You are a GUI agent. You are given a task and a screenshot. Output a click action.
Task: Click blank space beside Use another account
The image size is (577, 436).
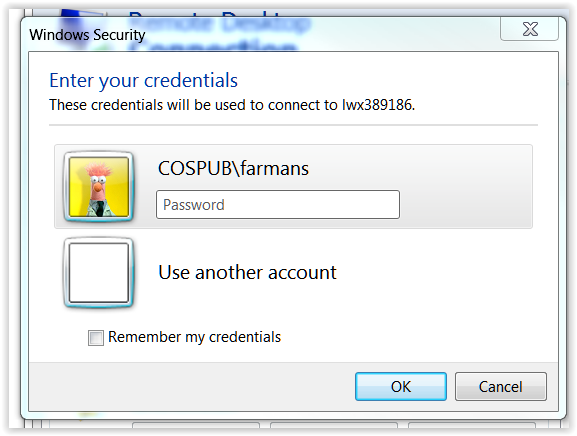(434, 273)
